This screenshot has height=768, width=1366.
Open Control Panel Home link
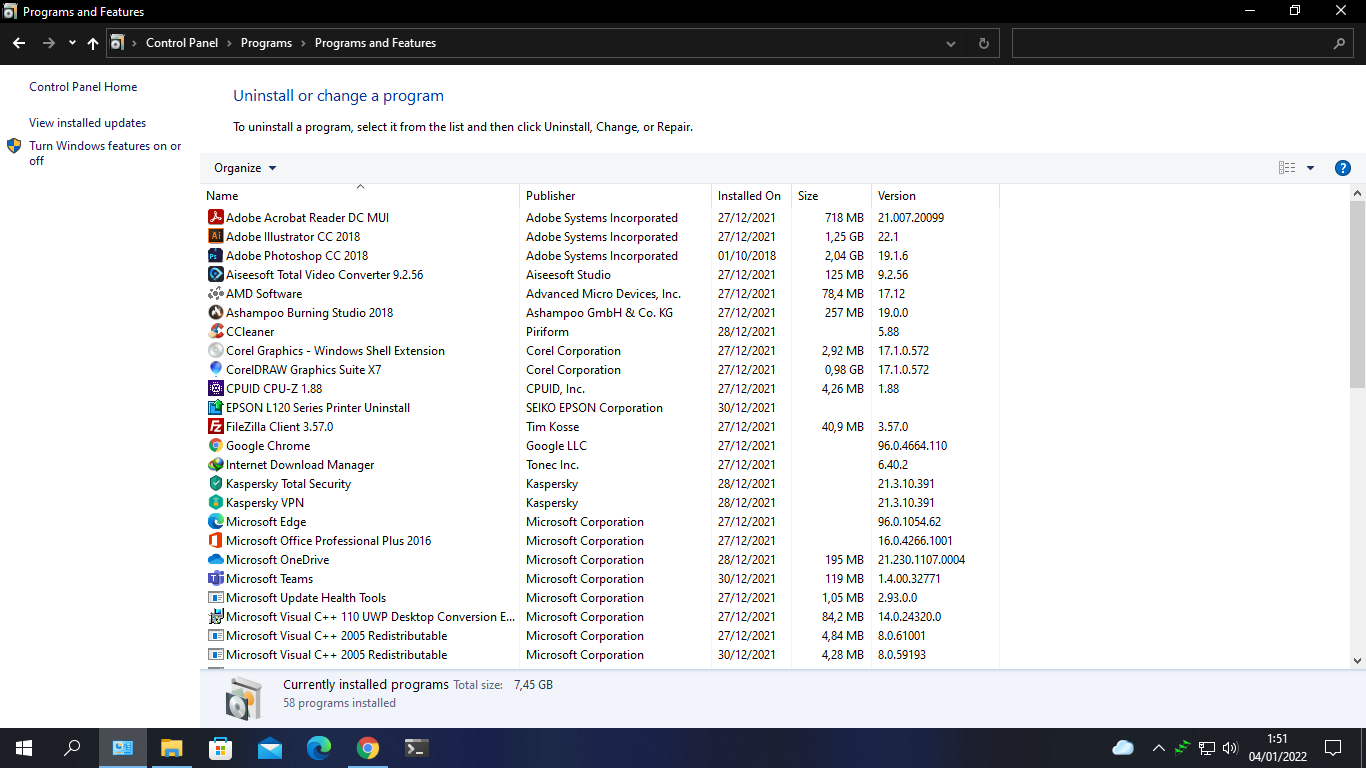point(83,87)
